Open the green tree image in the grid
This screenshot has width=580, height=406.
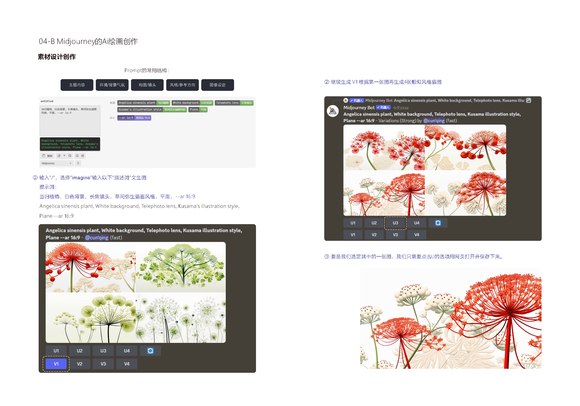pos(181,267)
